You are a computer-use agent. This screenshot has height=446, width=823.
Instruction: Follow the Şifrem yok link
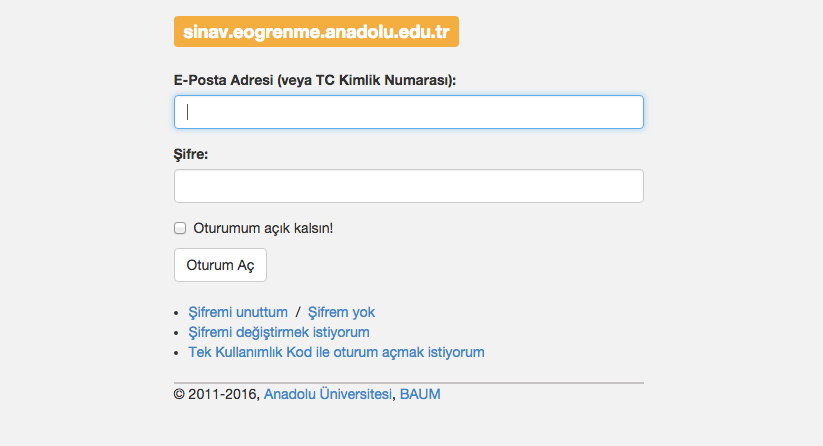click(x=341, y=312)
